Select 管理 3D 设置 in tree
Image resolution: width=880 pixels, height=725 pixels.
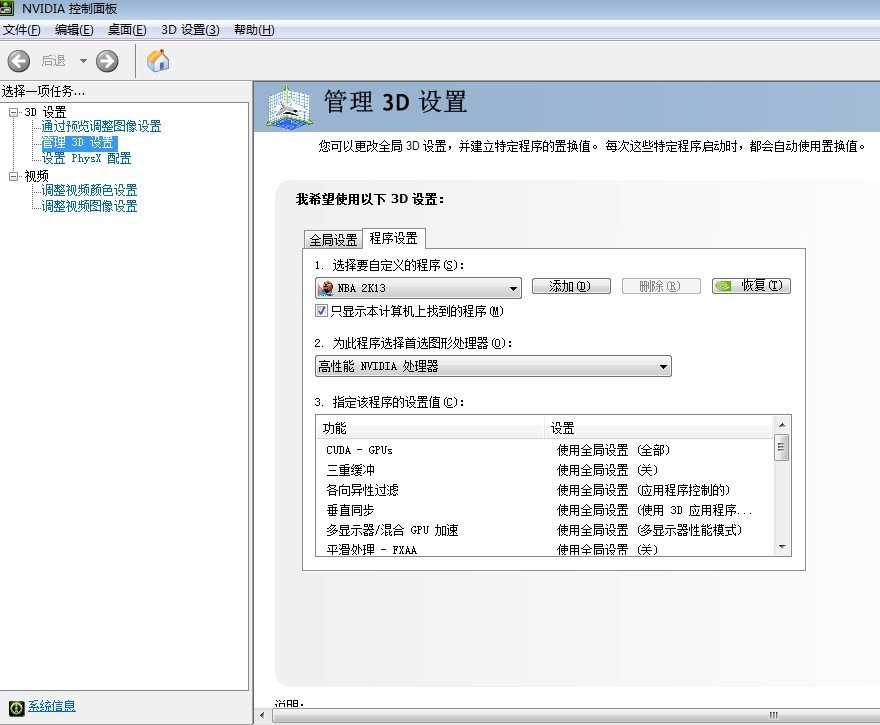(x=79, y=143)
